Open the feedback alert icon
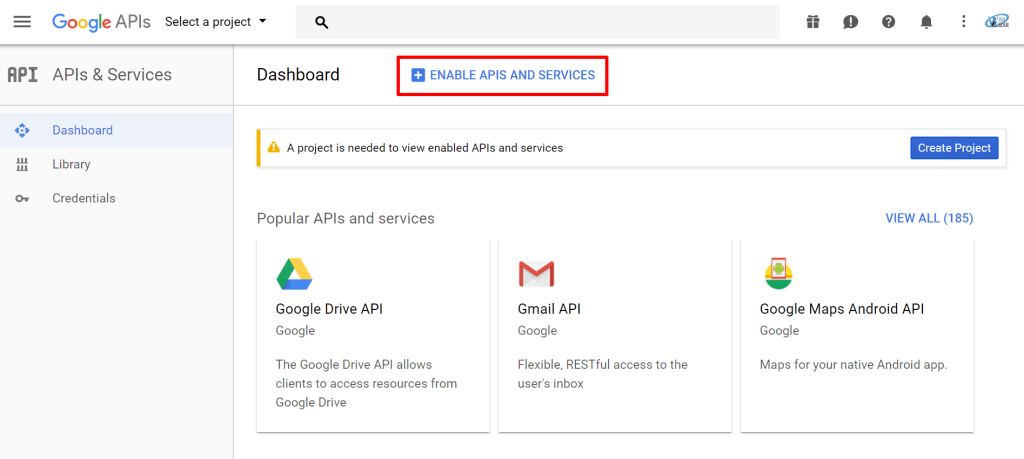 click(x=850, y=22)
